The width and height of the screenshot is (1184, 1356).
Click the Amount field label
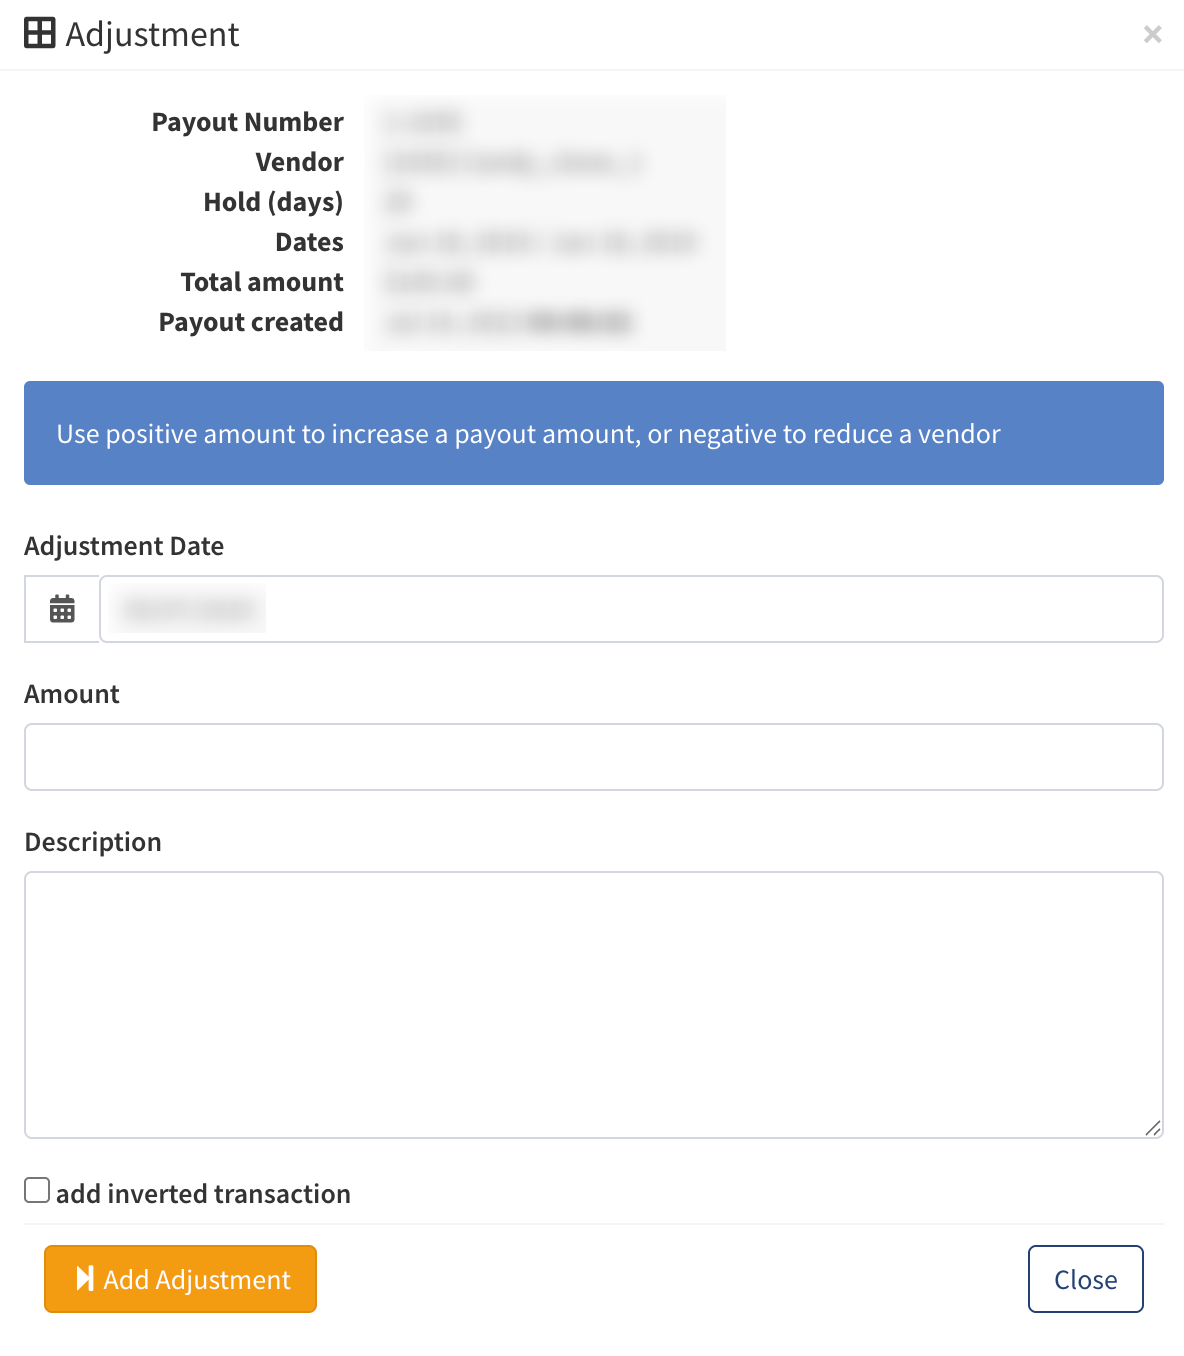click(x=72, y=694)
